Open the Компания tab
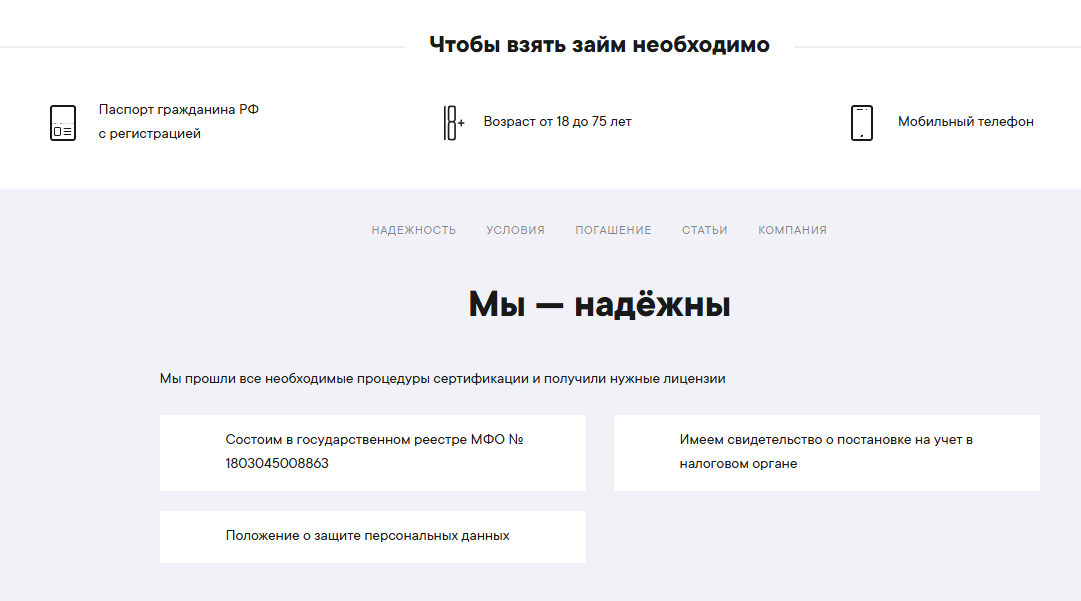Viewport: 1081px width, 601px height. [x=792, y=230]
